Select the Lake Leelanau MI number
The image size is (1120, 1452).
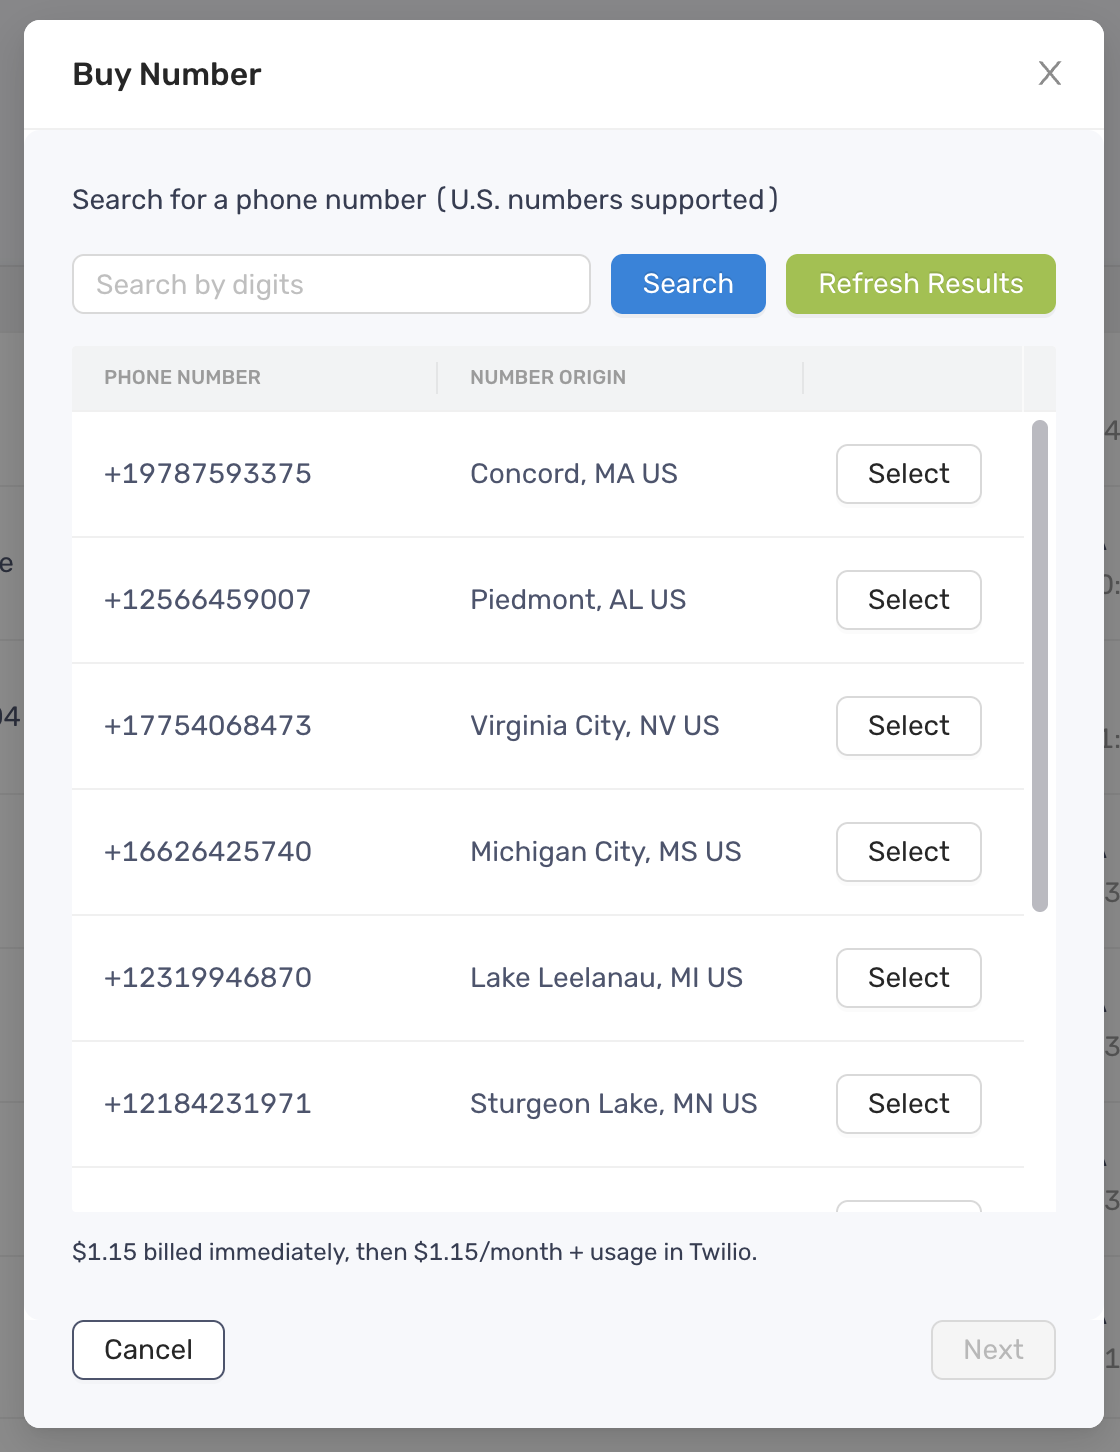click(908, 978)
